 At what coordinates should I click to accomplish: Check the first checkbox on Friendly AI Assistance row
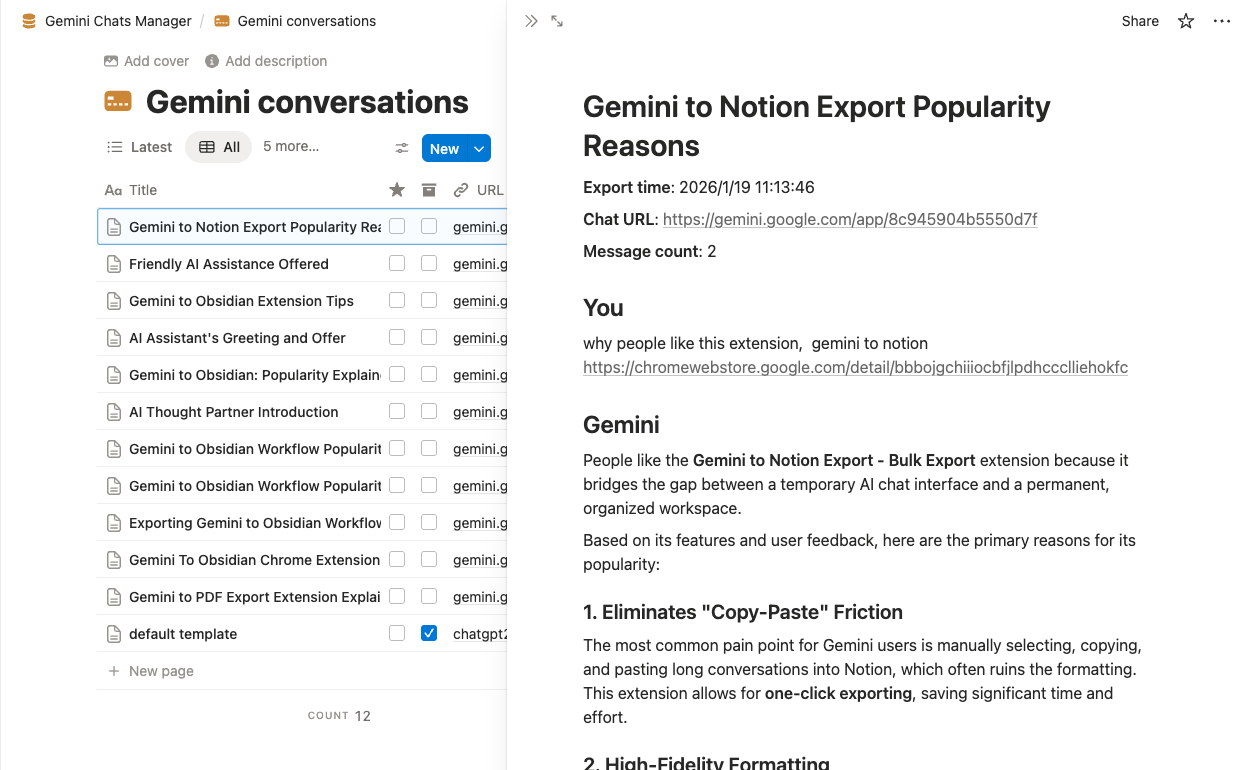tap(396, 263)
